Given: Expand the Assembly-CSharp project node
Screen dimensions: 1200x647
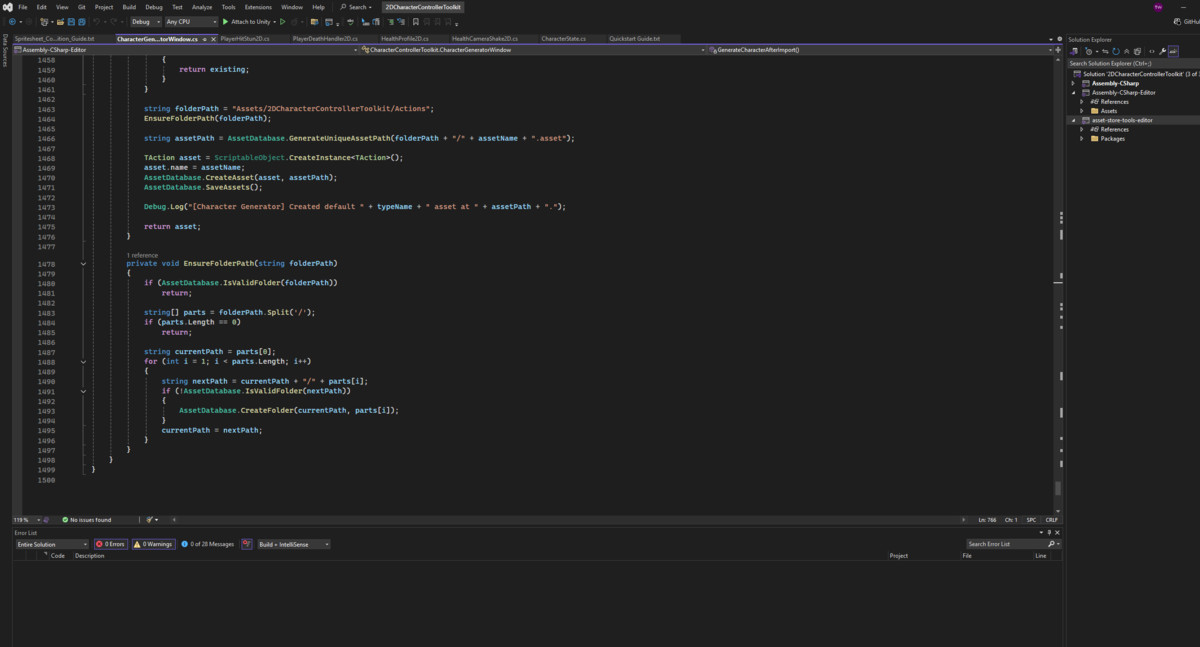Looking at the screenshot, I should 1073,83.
